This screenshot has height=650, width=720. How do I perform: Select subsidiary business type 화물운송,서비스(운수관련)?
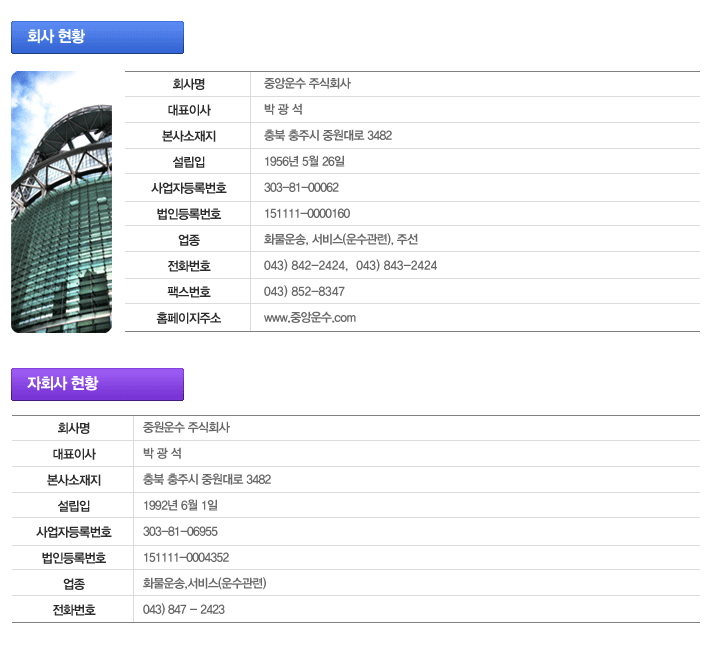click(x=204, y=583)
